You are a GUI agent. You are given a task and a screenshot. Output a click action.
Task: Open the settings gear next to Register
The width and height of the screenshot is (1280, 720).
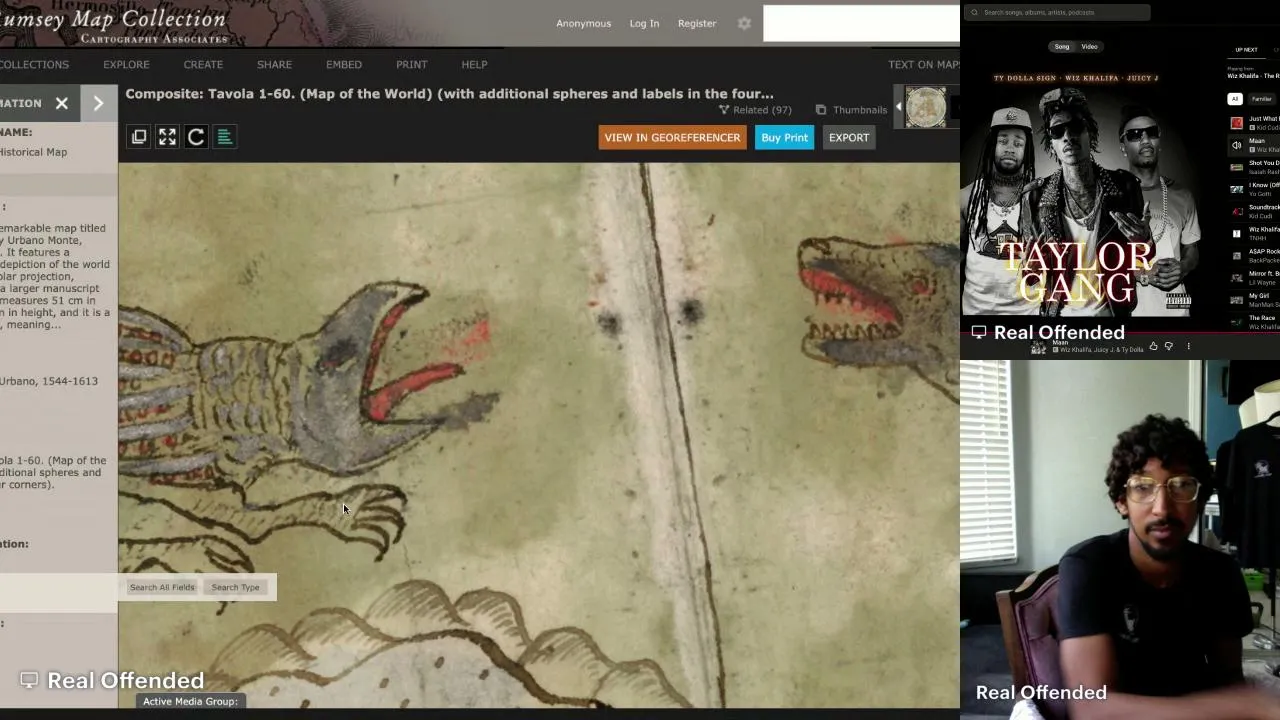(744, 23)
